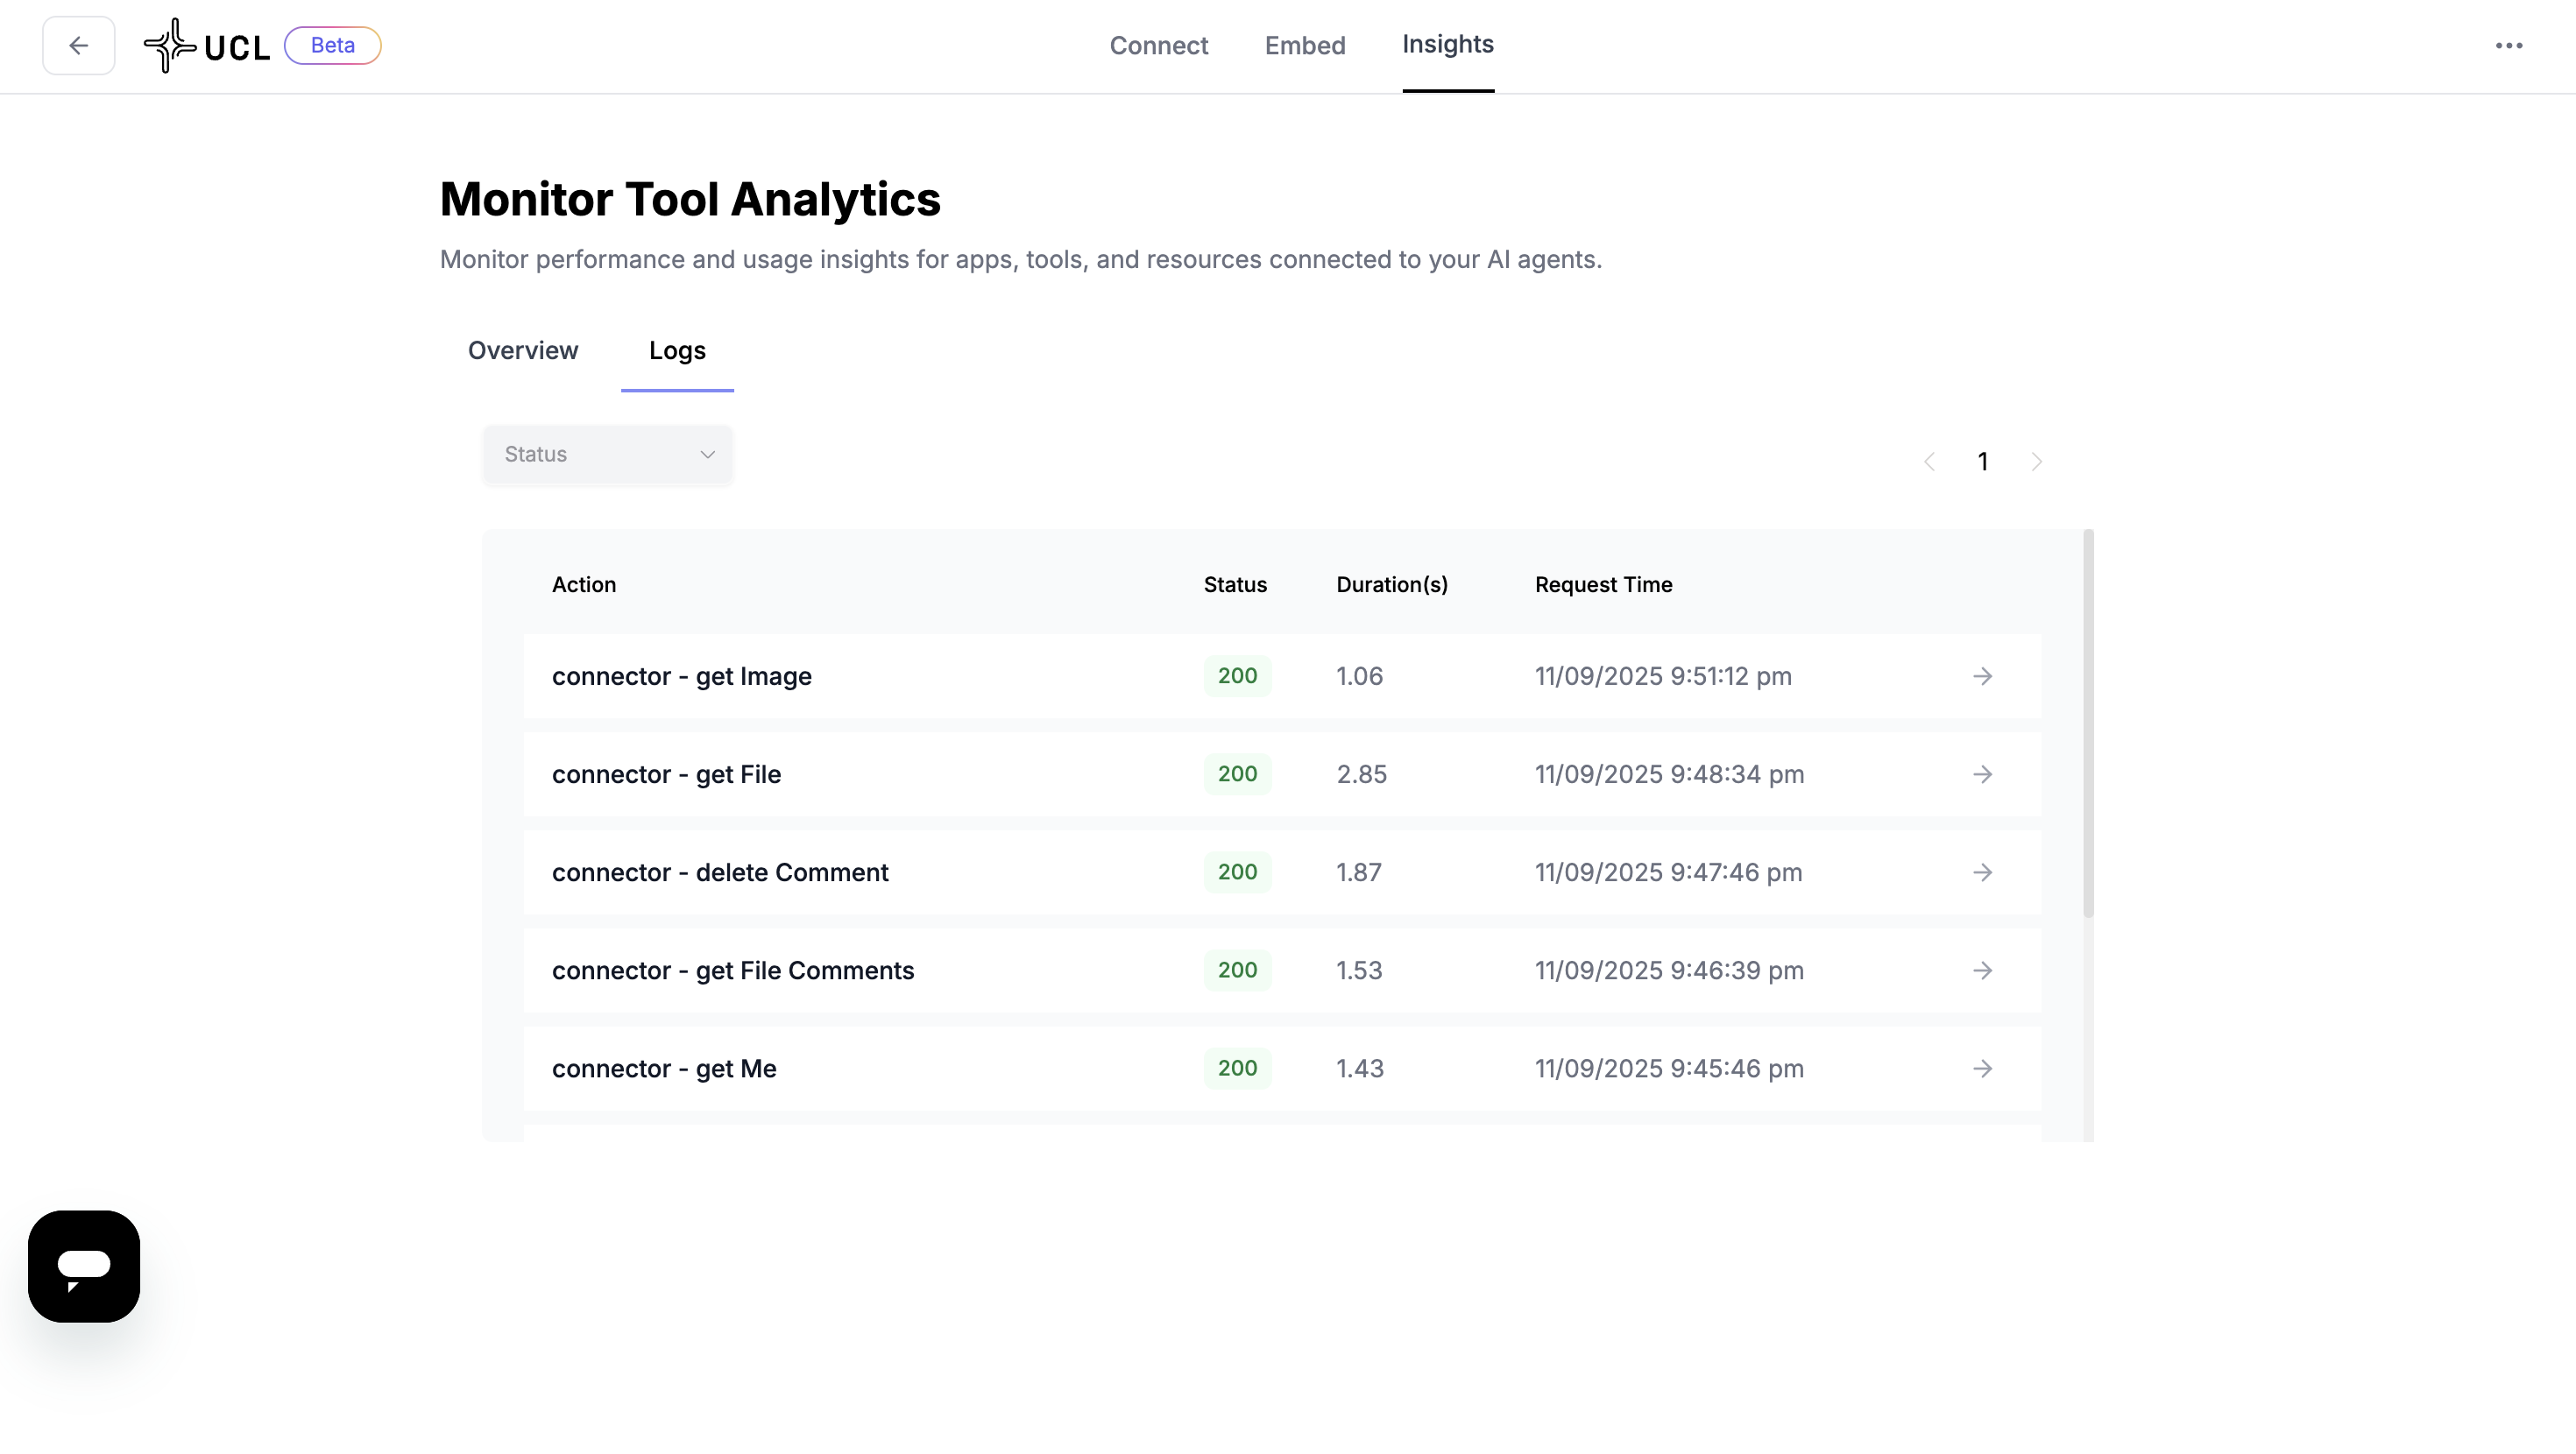Screen dimensions: 2576x1454
Task: Go to previous page of logs
Action: point(1929,462)
